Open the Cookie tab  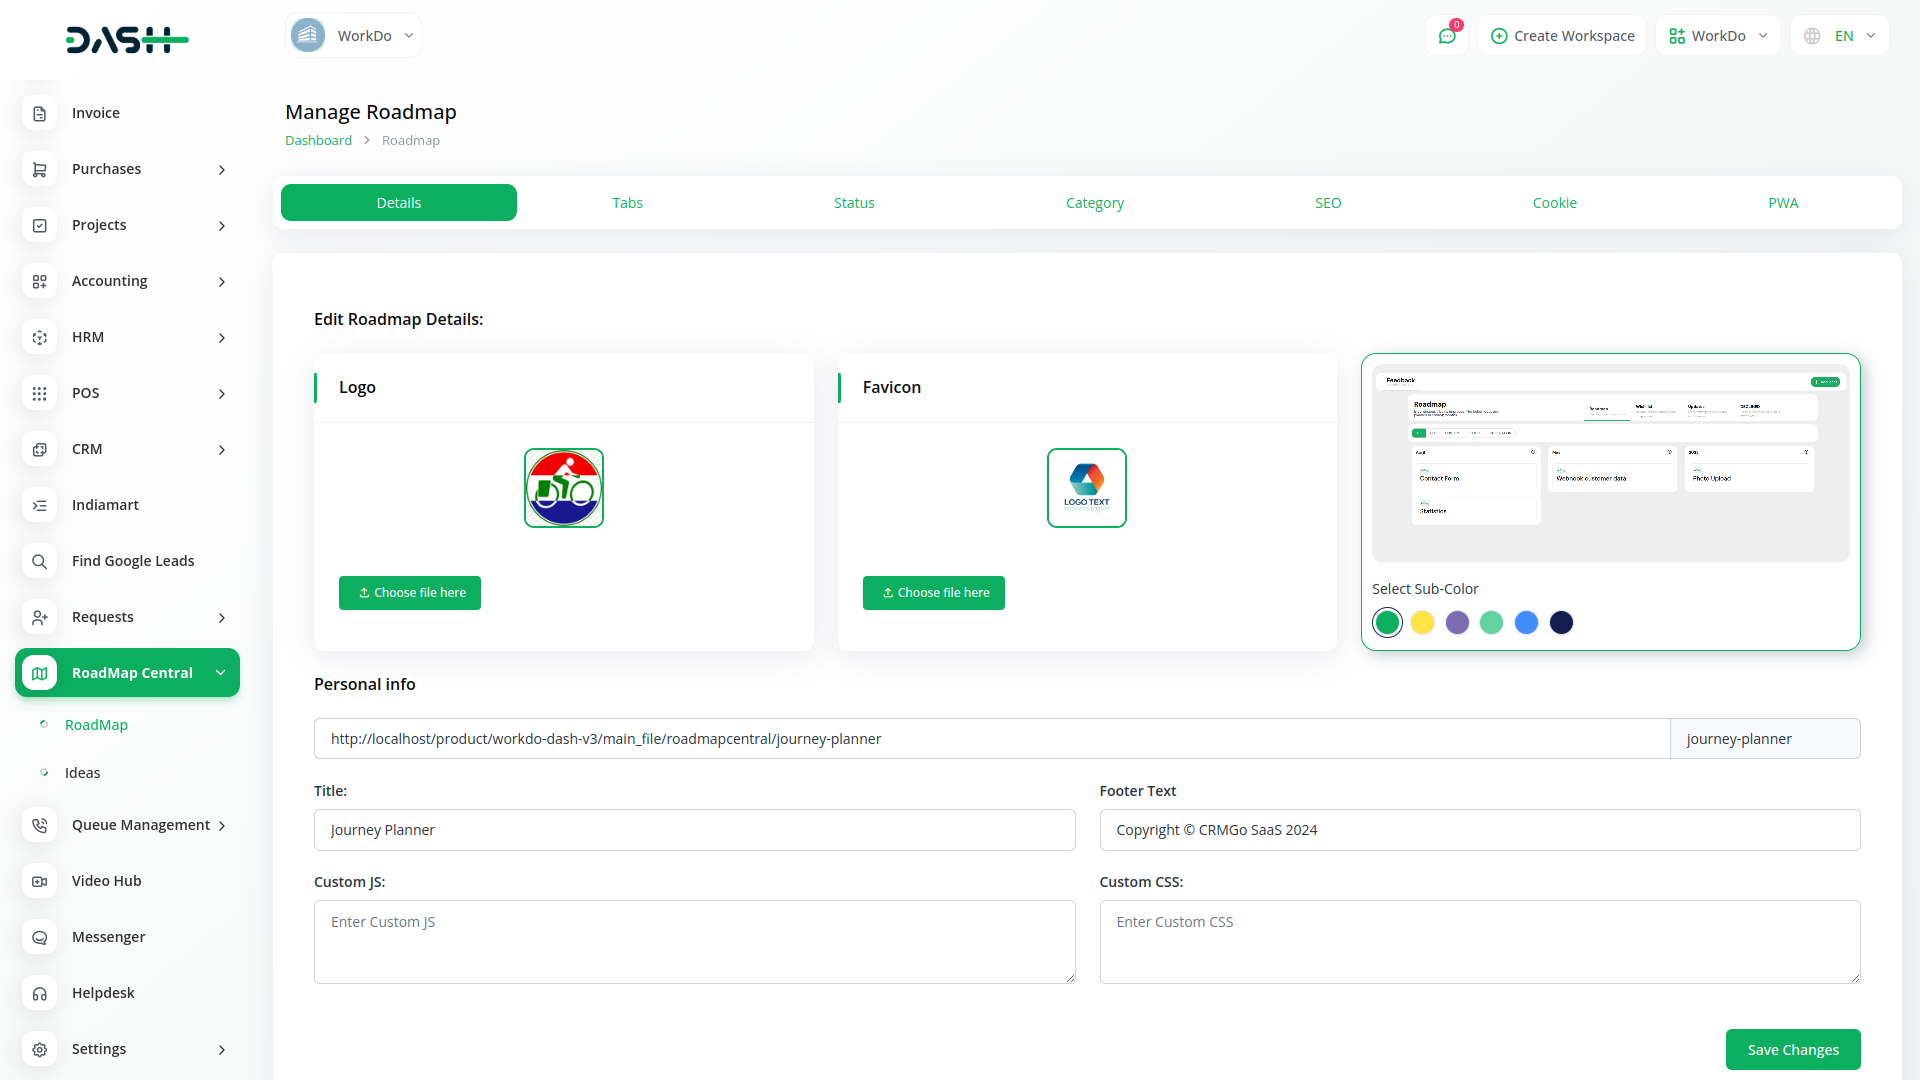pyautogui.click(x=1554, y=203)
